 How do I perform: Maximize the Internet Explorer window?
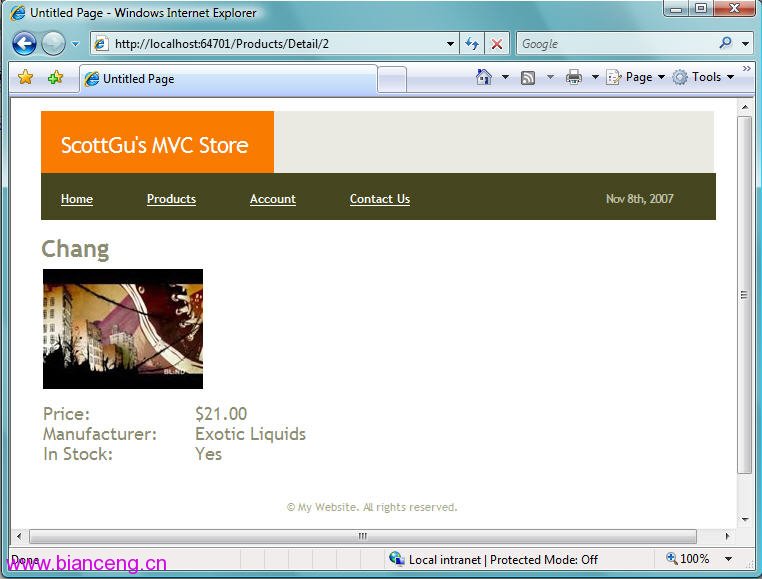[701, 9]
